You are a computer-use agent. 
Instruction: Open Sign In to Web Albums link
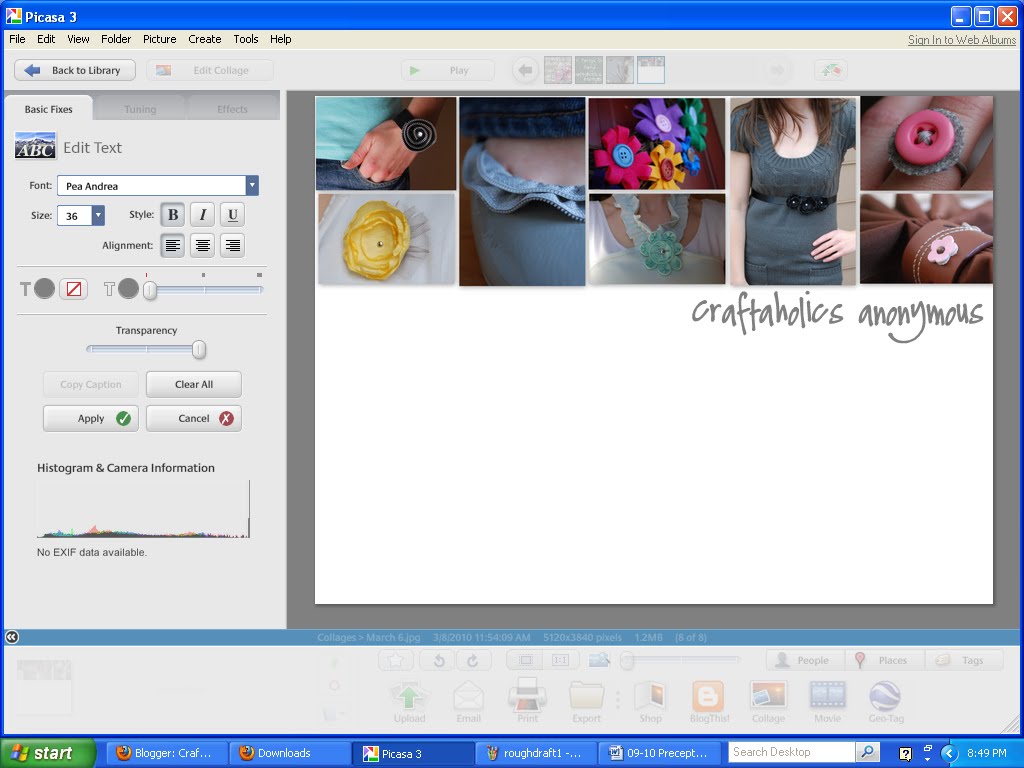(960, 38)
